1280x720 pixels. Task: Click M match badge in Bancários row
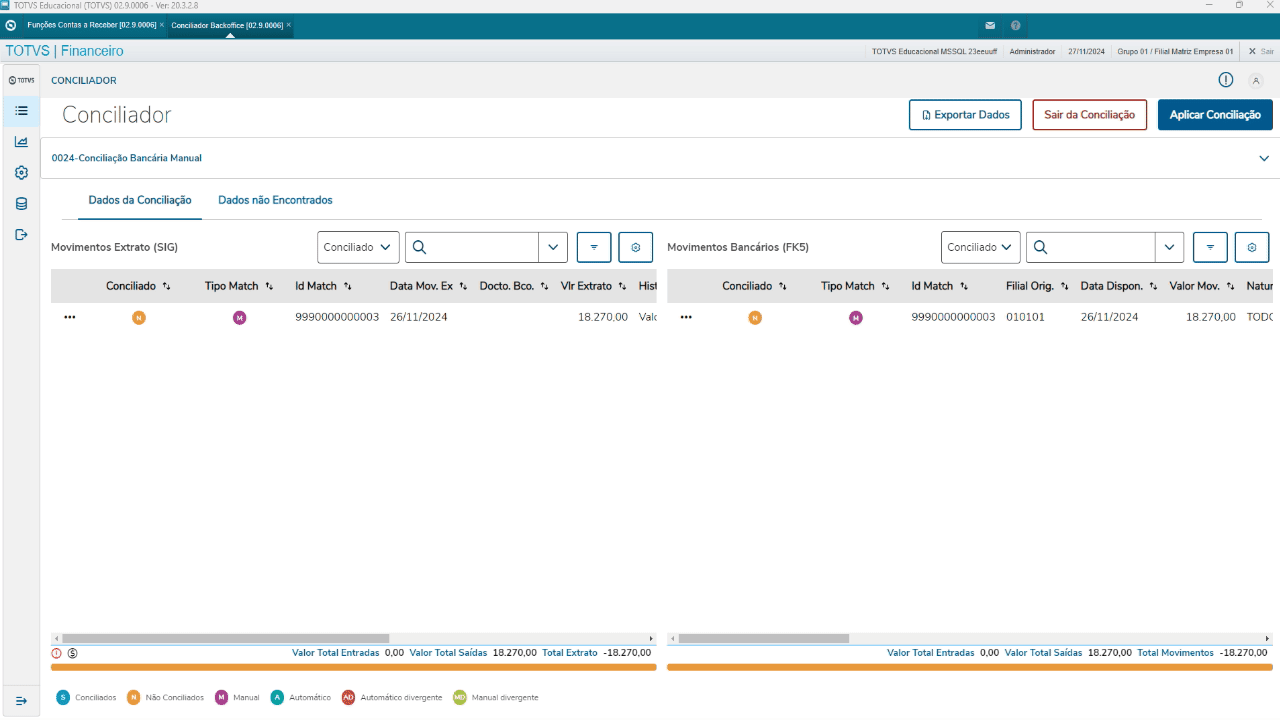click(x=855, y=318)
